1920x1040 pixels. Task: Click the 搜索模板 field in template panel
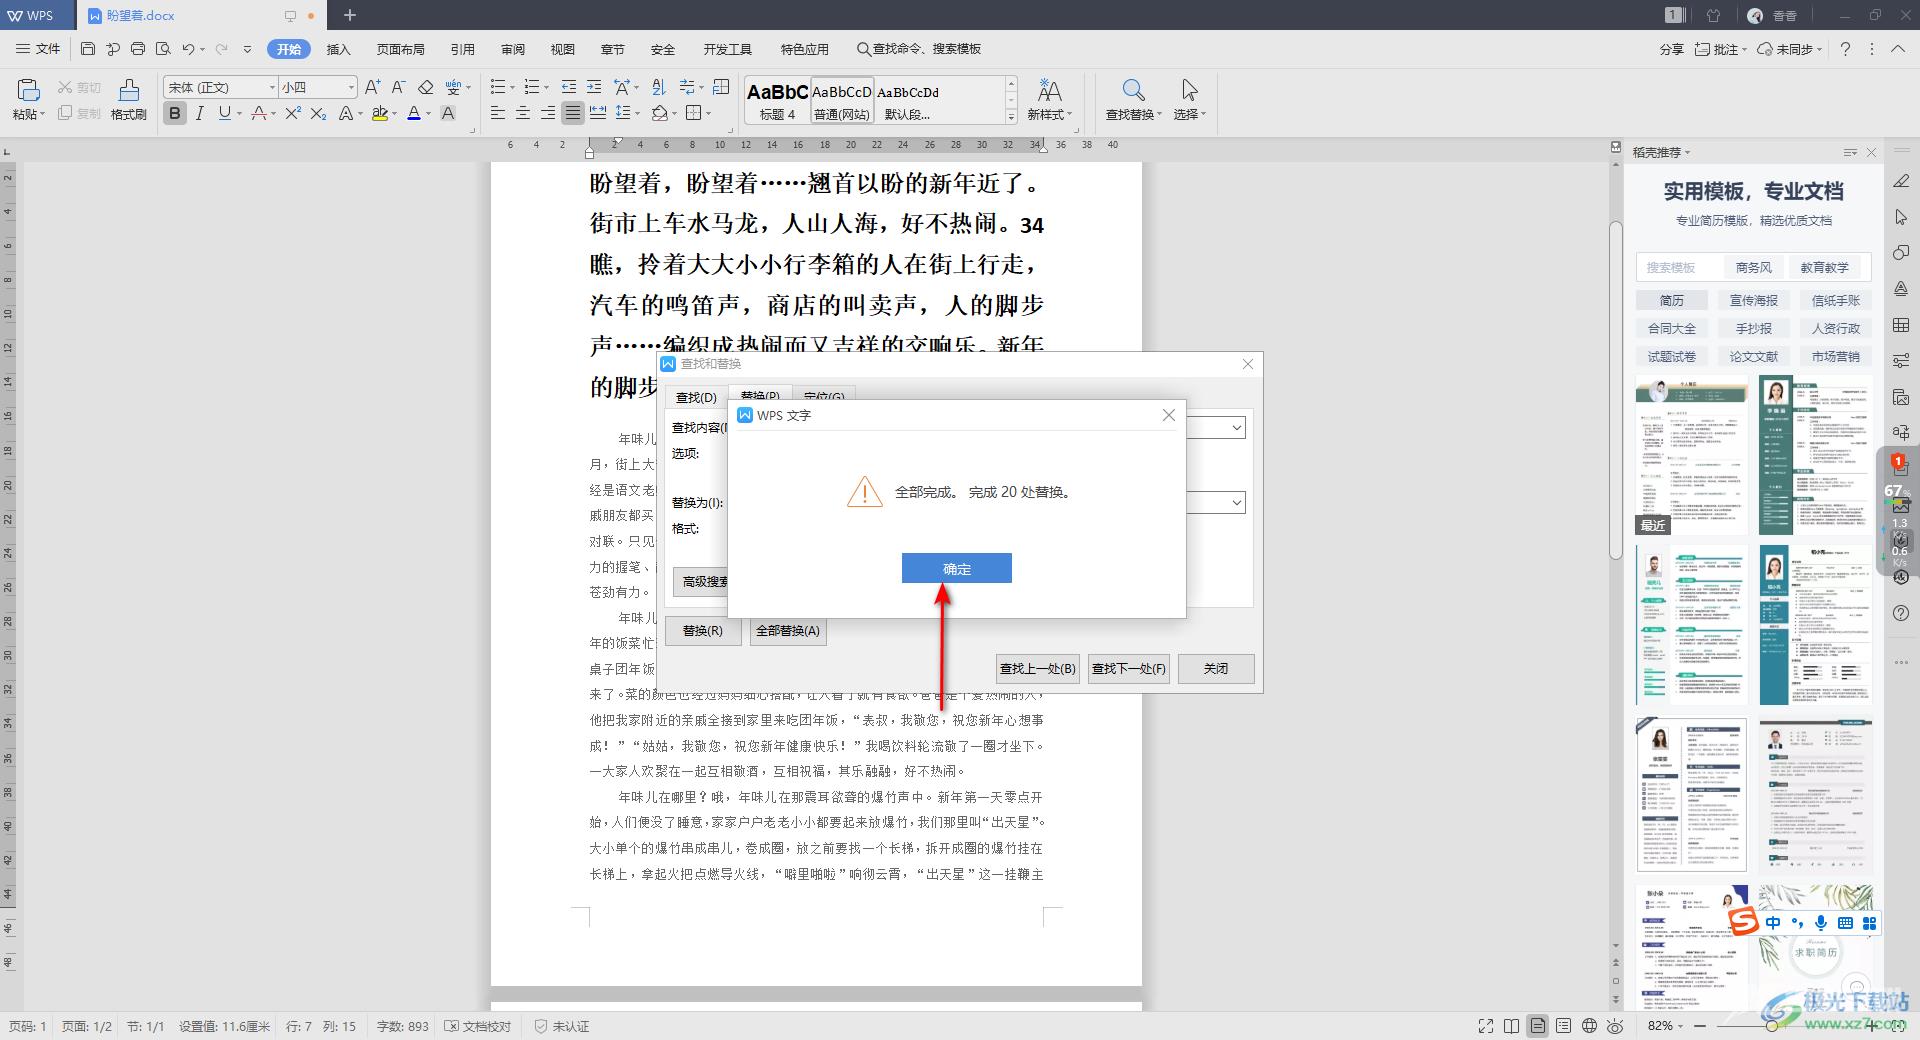pyautogui.click(x=1680, y=267)
